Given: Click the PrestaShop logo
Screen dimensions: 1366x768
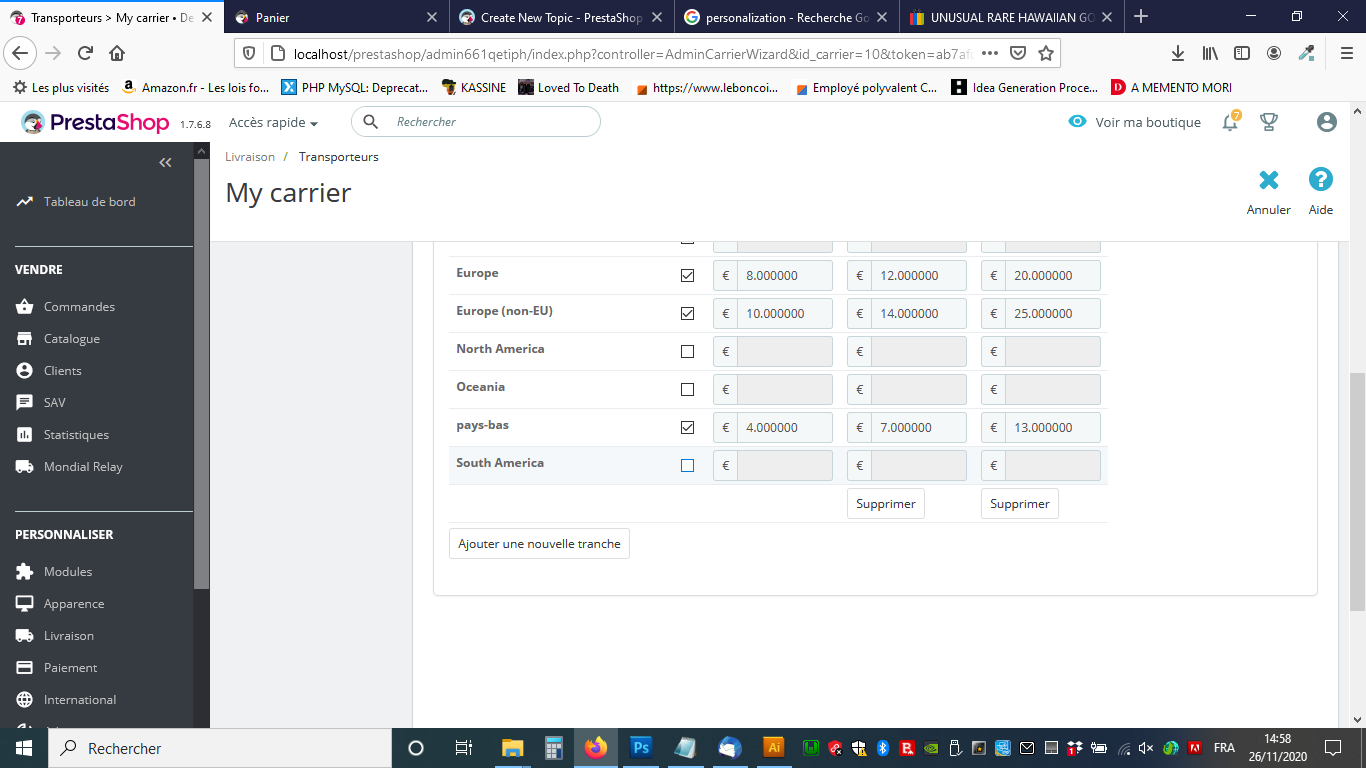Looking at the screenshot, I should click(96, 122).
